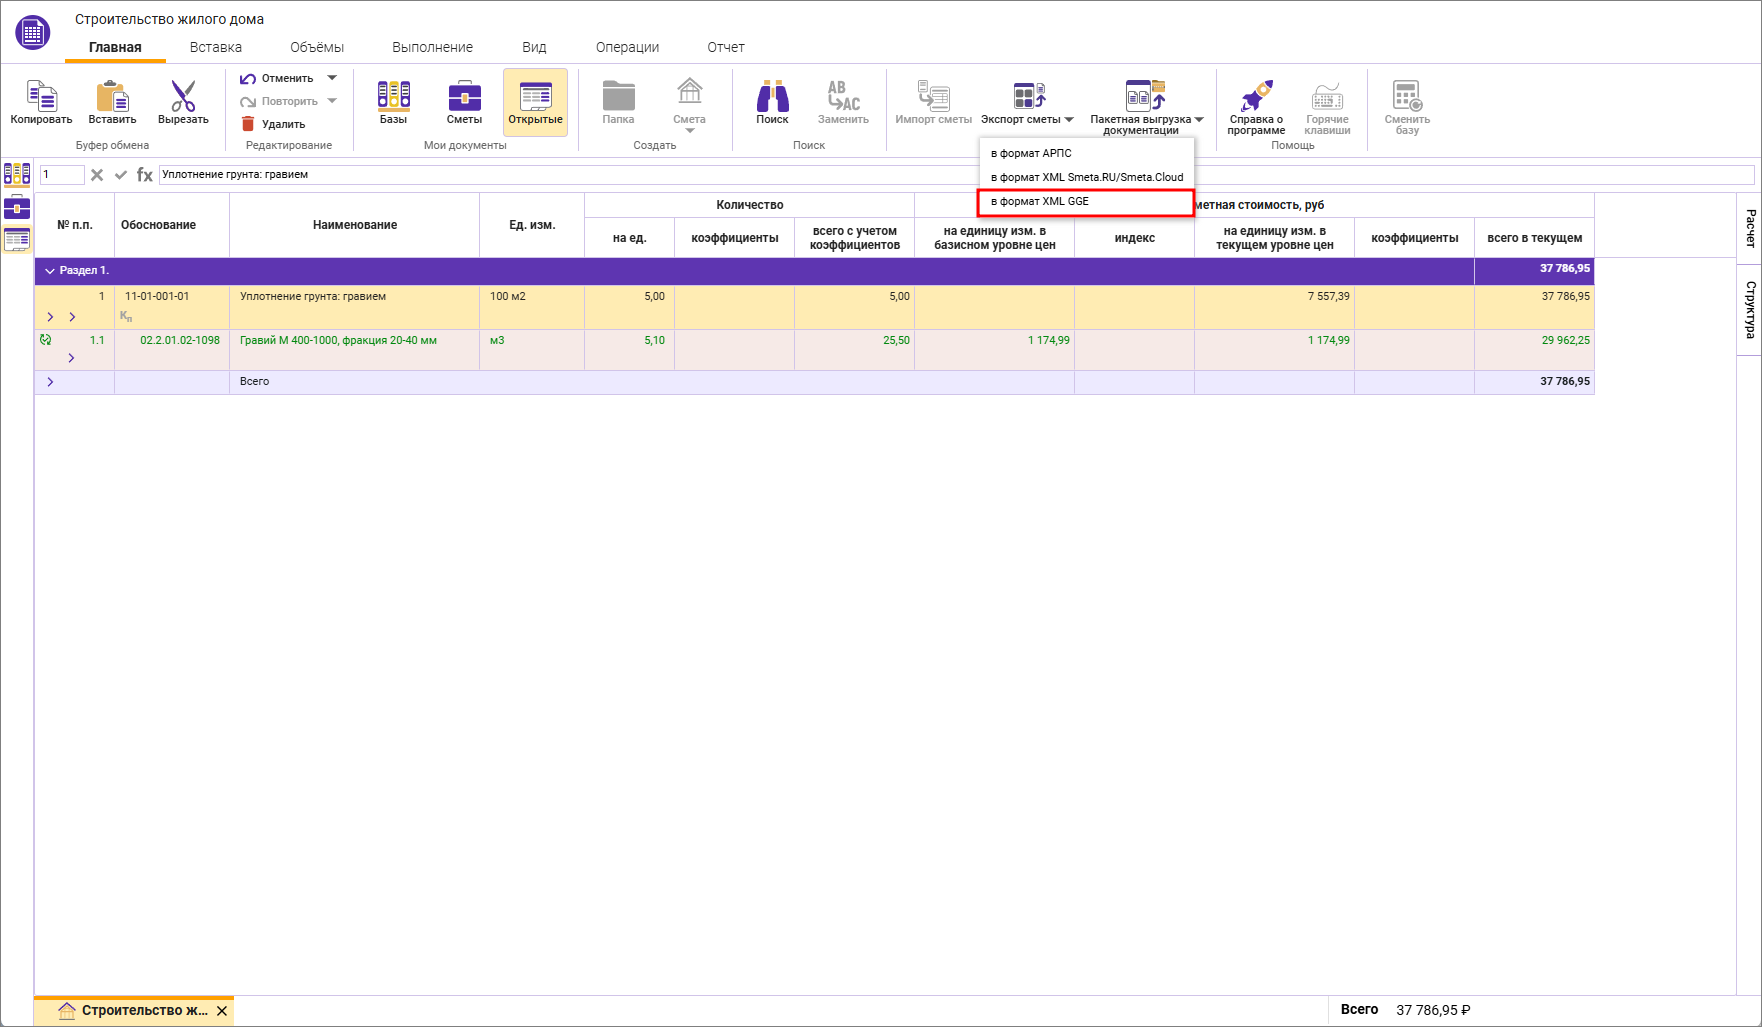Click the Удалить trash icon
This screenshot has height=1027, width=1762.
tap(248, 124)
